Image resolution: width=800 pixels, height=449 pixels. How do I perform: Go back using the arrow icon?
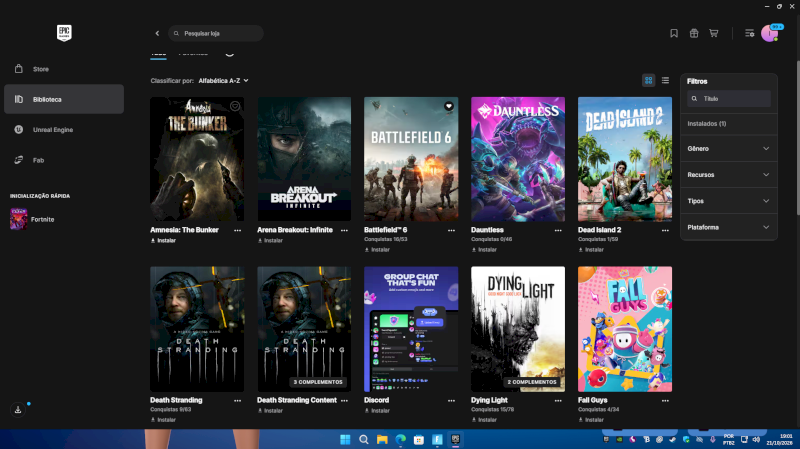point(157,33)
